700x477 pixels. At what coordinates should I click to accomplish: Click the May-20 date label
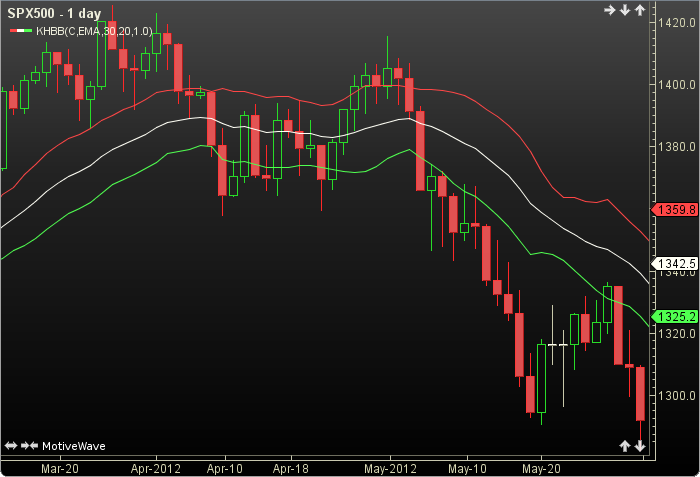[x=541, y=469]
